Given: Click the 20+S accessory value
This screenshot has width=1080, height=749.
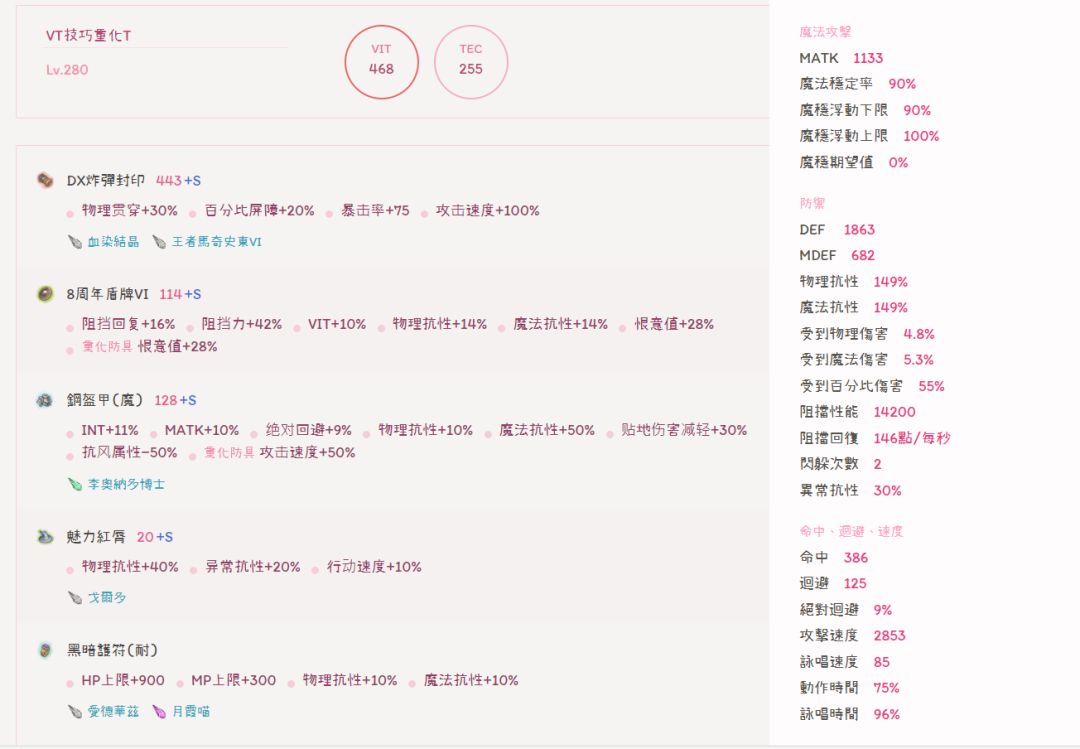Looking at the screenshot, I should coord(155,537).
